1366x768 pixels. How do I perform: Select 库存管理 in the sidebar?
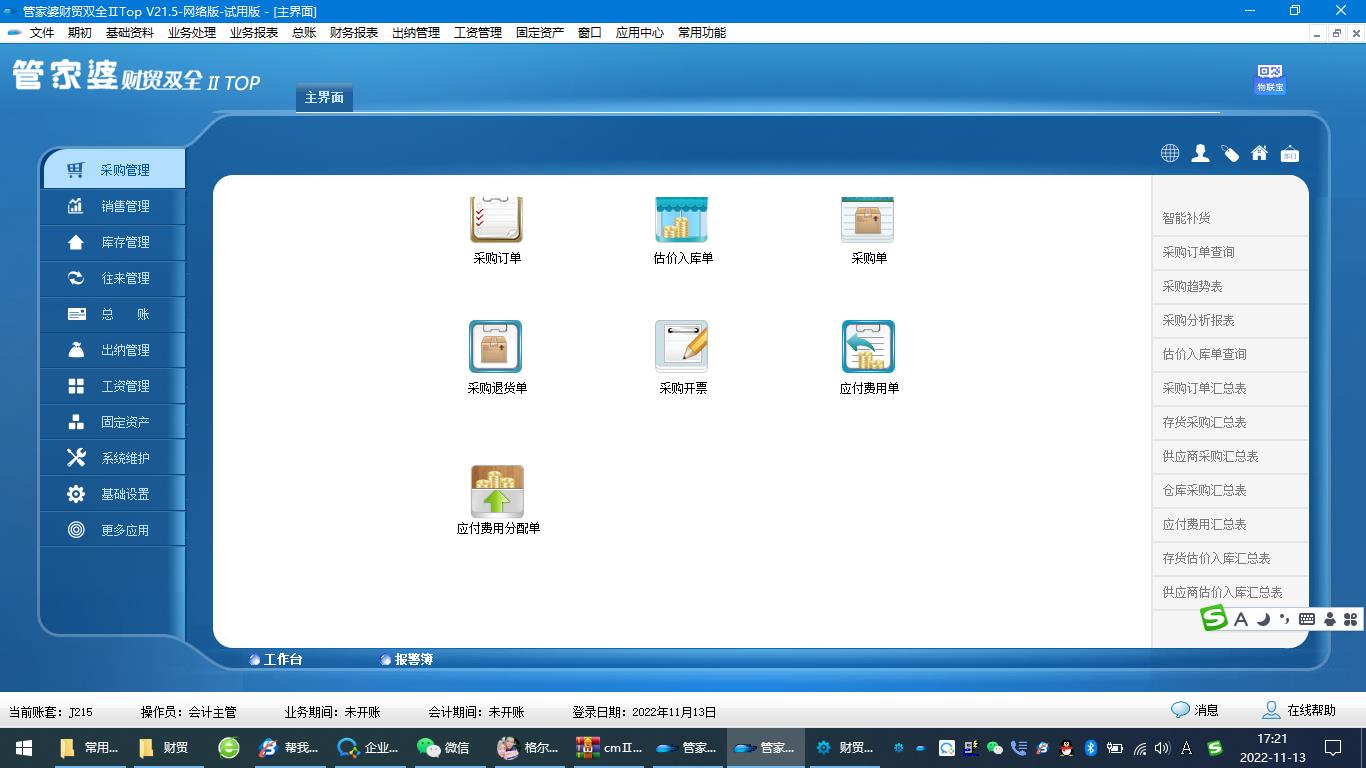coord(113,242)
